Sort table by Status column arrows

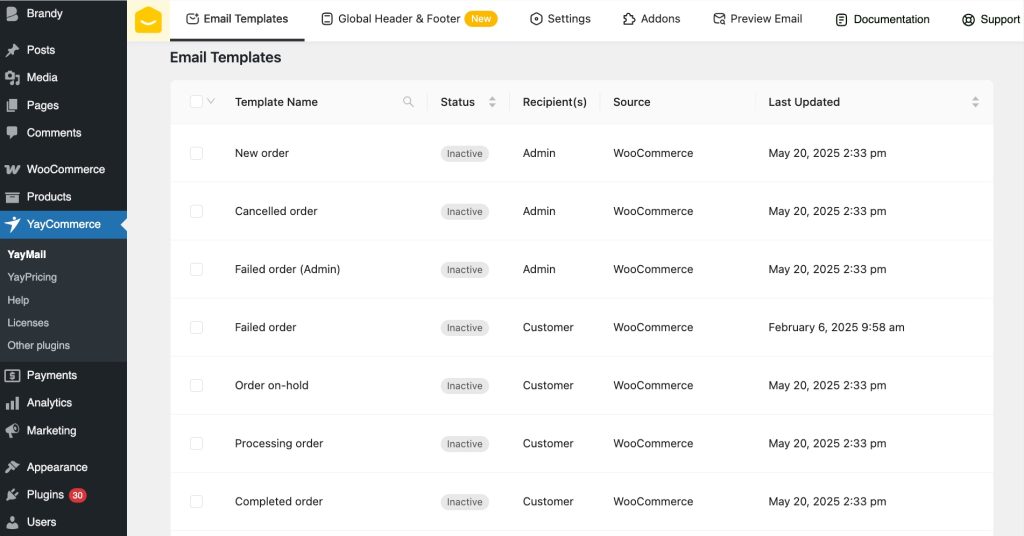(x=492, y=102)
